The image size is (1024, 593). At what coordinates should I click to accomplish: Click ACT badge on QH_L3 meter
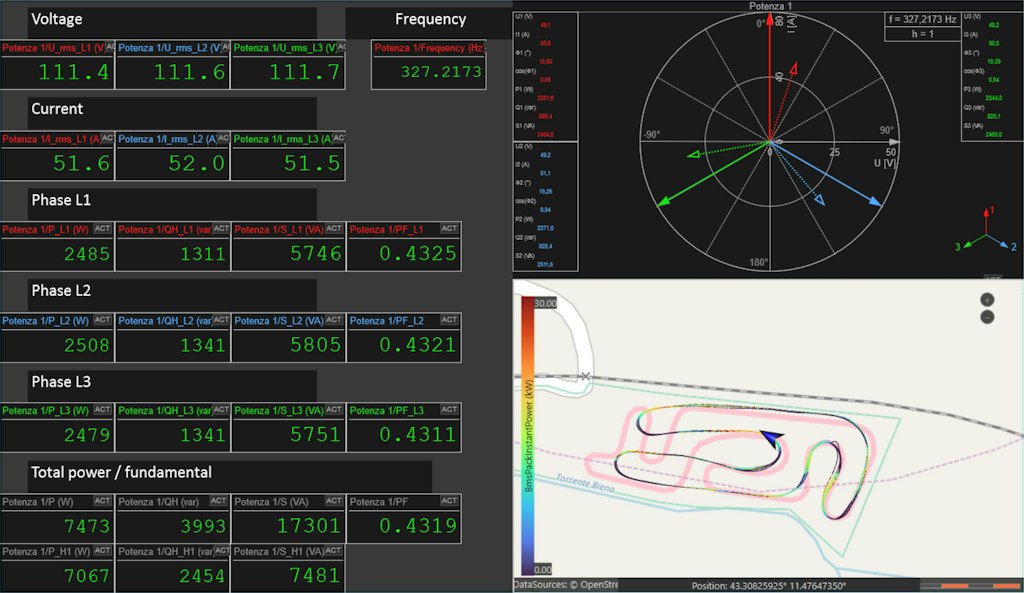pos(221,409)
